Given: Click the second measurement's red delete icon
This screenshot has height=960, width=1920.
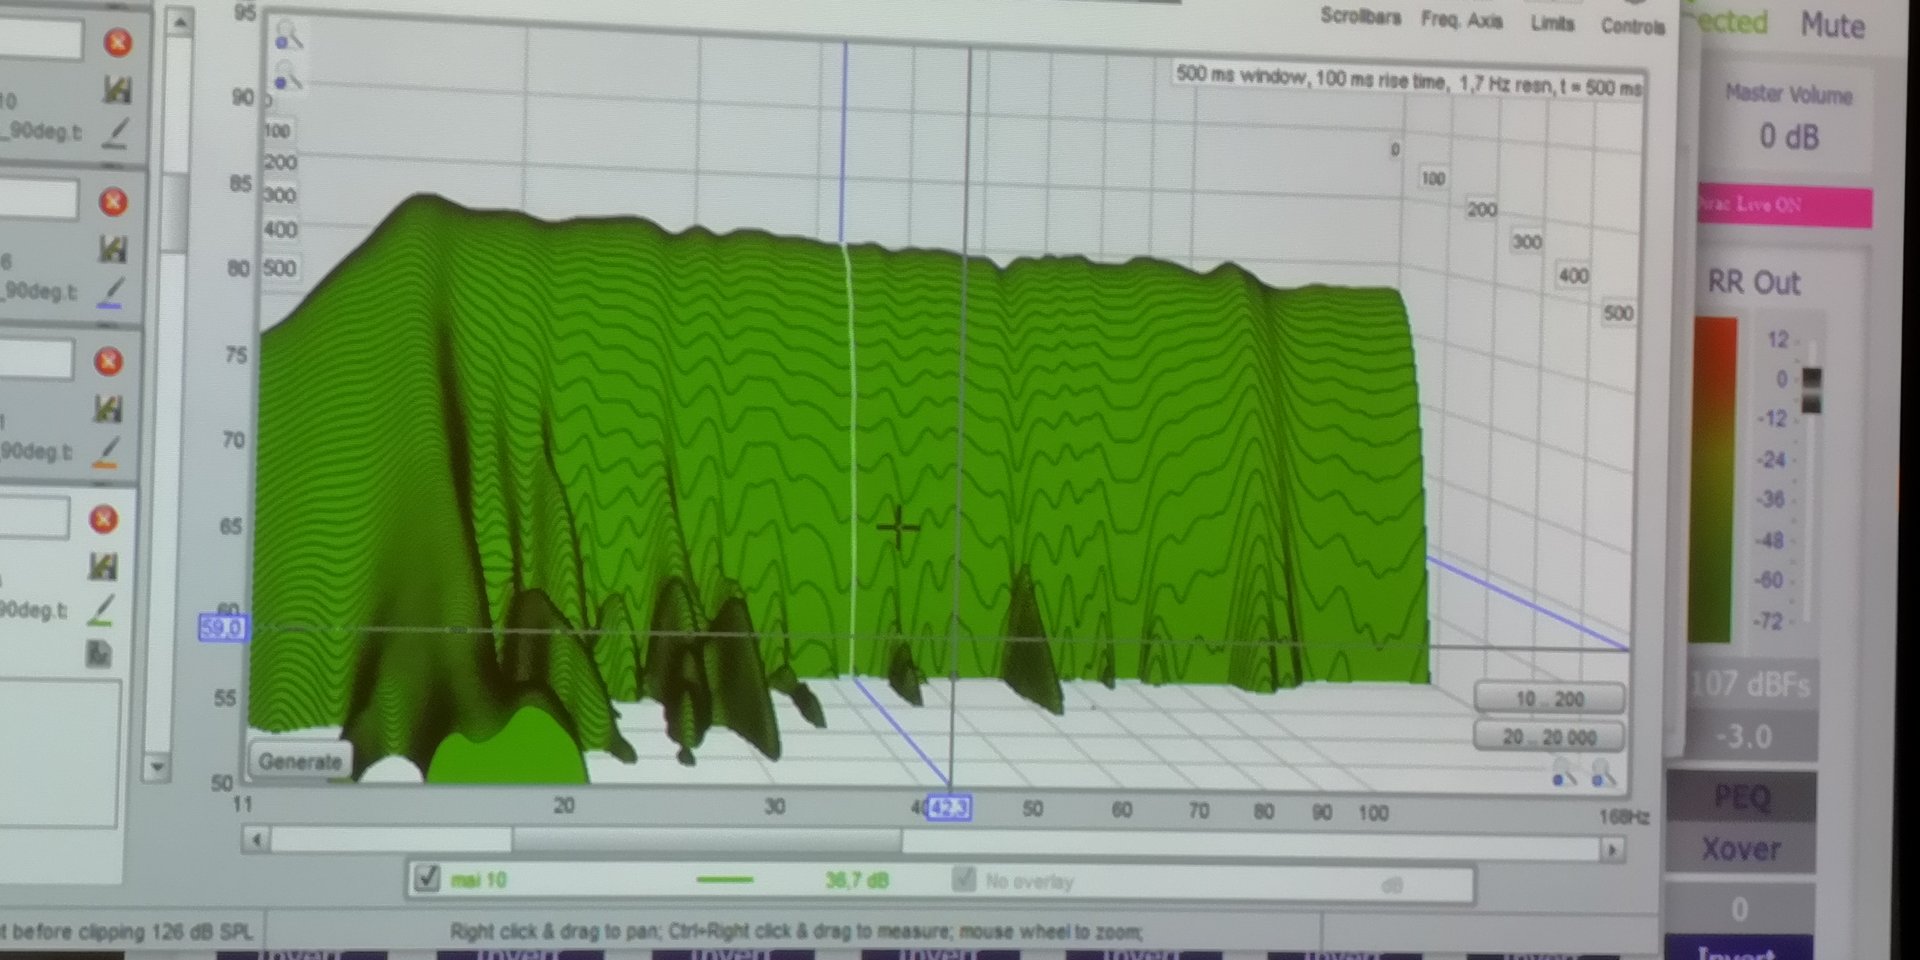Looking at the screenshot, I should pos(113,202).
